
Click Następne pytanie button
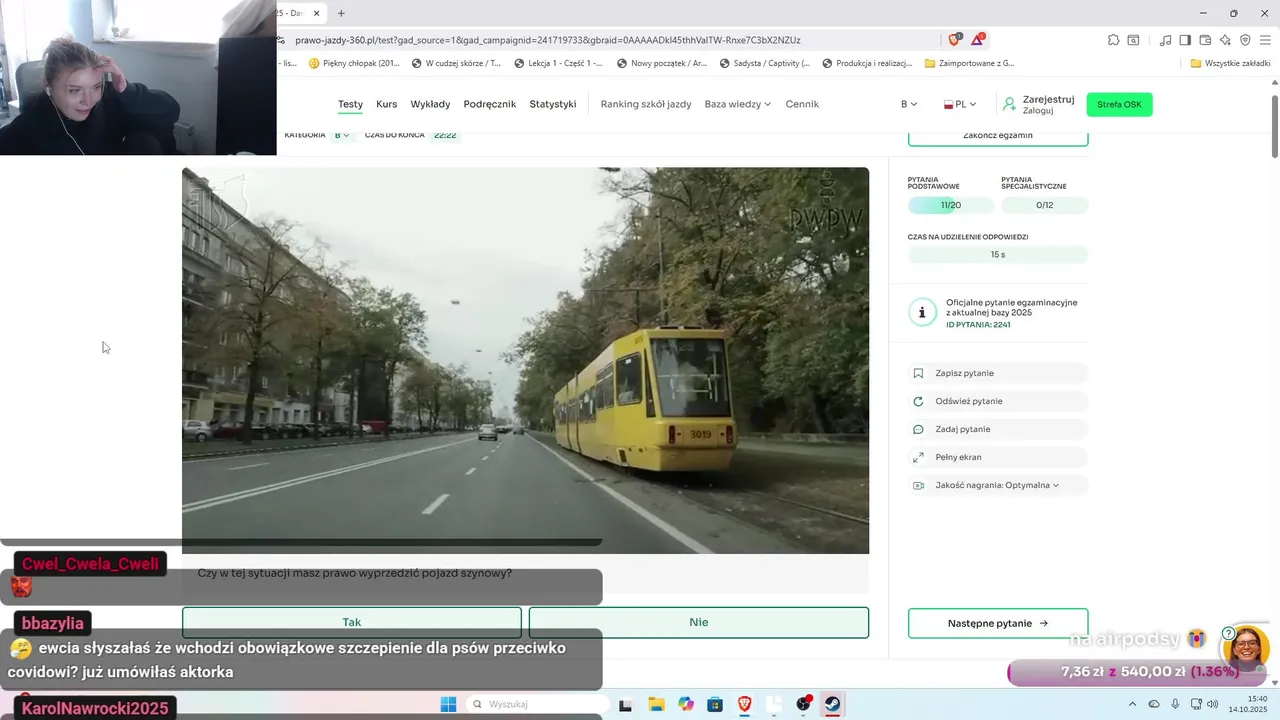[998, 623]
